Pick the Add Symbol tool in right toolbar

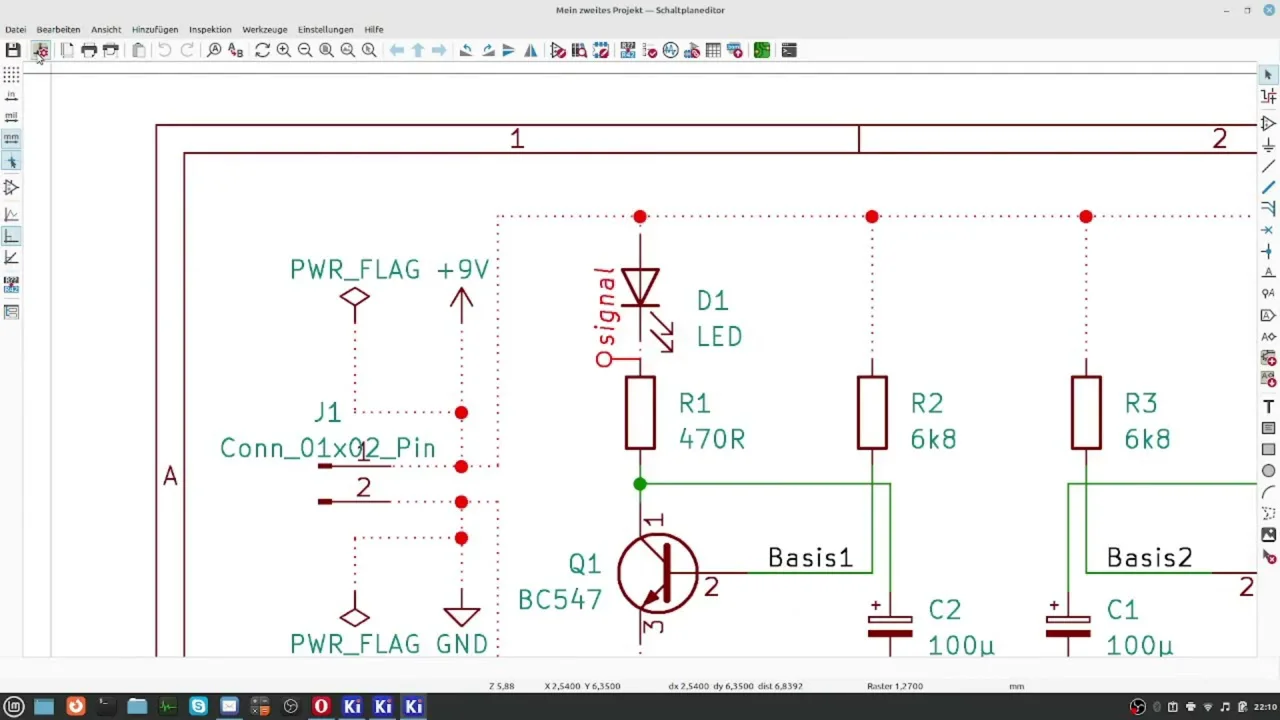click(x=1268, y=123)
